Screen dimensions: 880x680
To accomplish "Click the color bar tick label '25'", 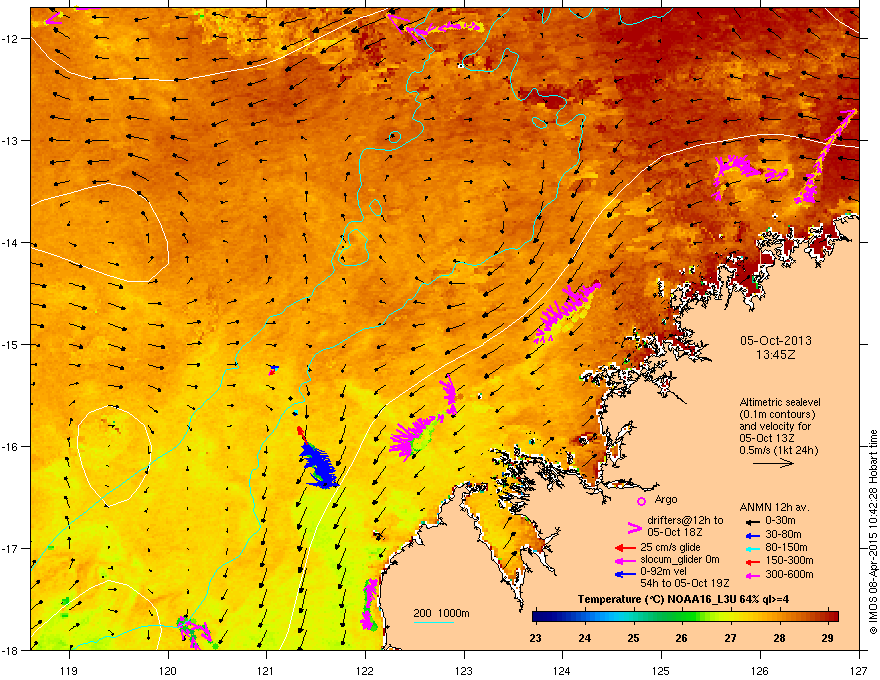I will pyautogui.click(x=634, y=638).
